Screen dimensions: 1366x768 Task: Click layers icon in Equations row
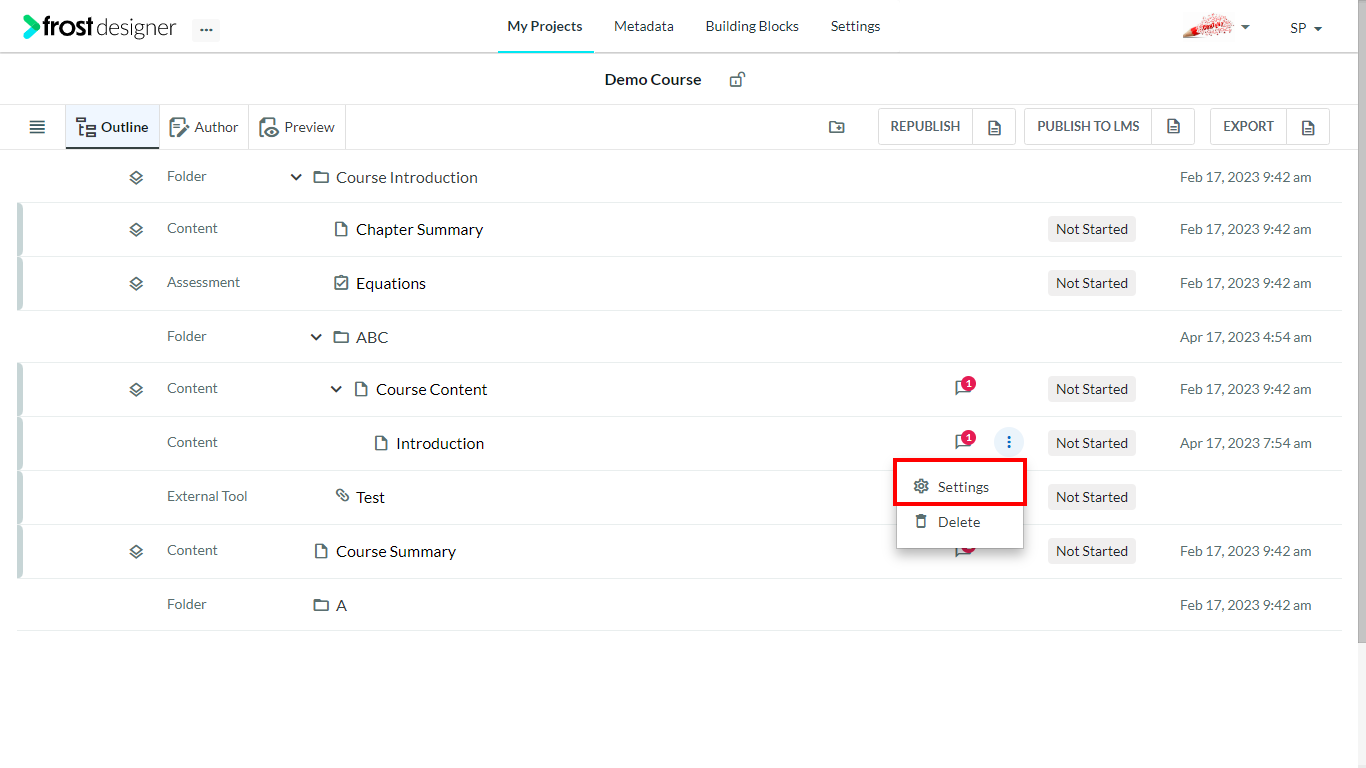click(136, 284)
